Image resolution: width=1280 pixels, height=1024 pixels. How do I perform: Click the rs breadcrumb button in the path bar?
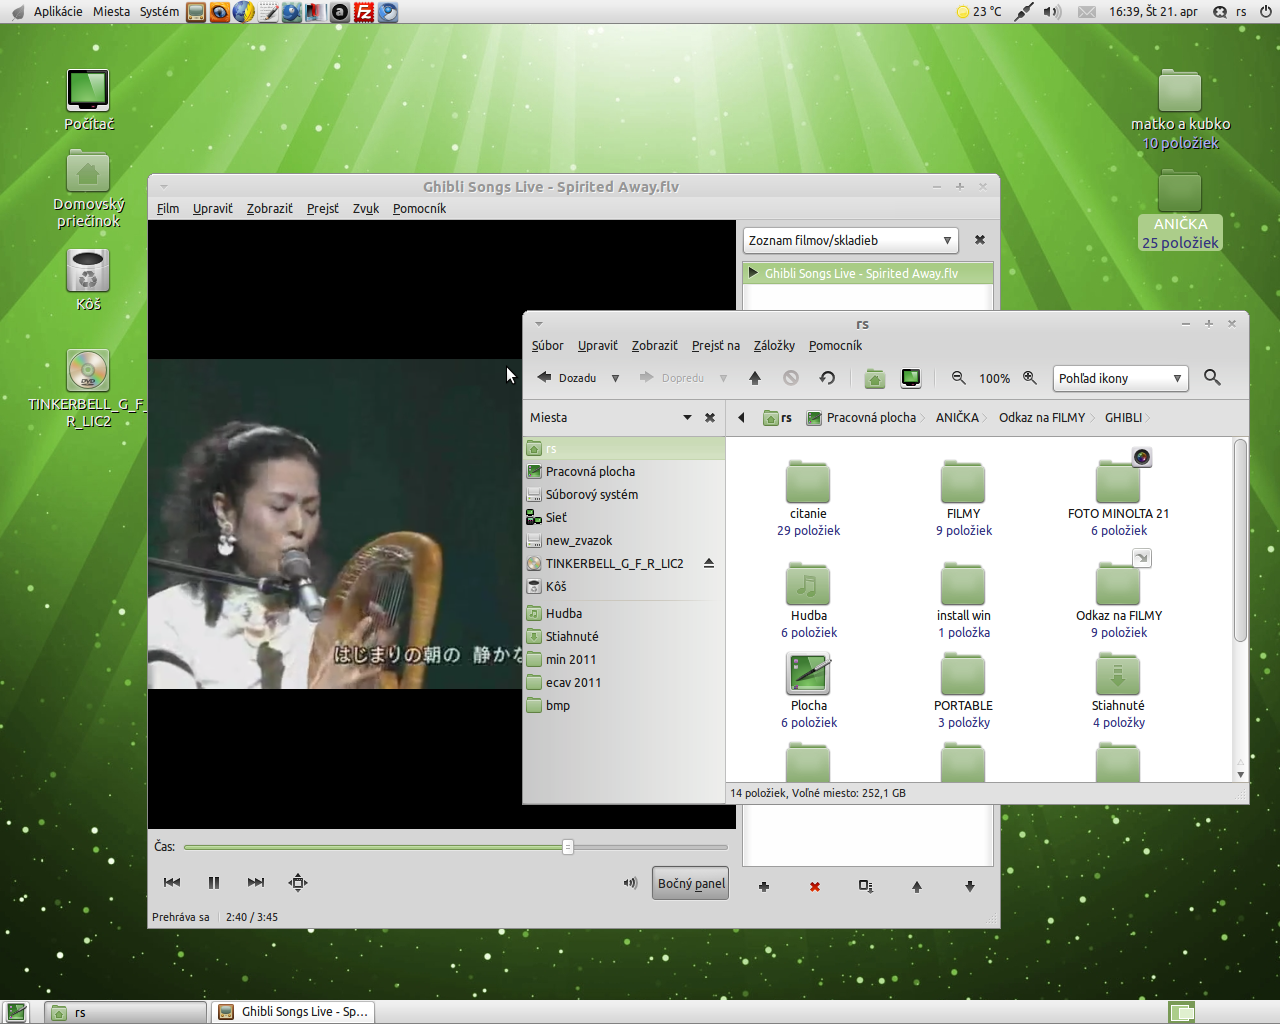pos(777,418)
